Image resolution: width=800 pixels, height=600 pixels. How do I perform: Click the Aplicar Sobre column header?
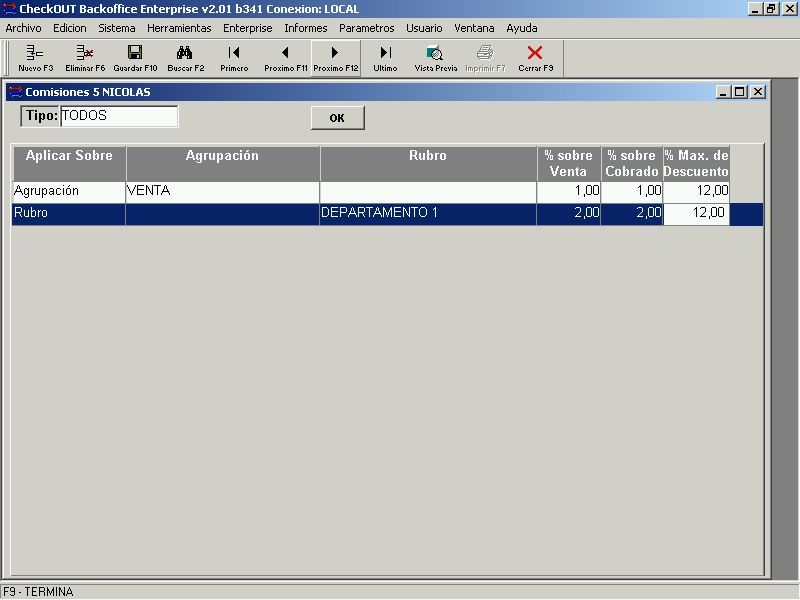click(69, 164)
